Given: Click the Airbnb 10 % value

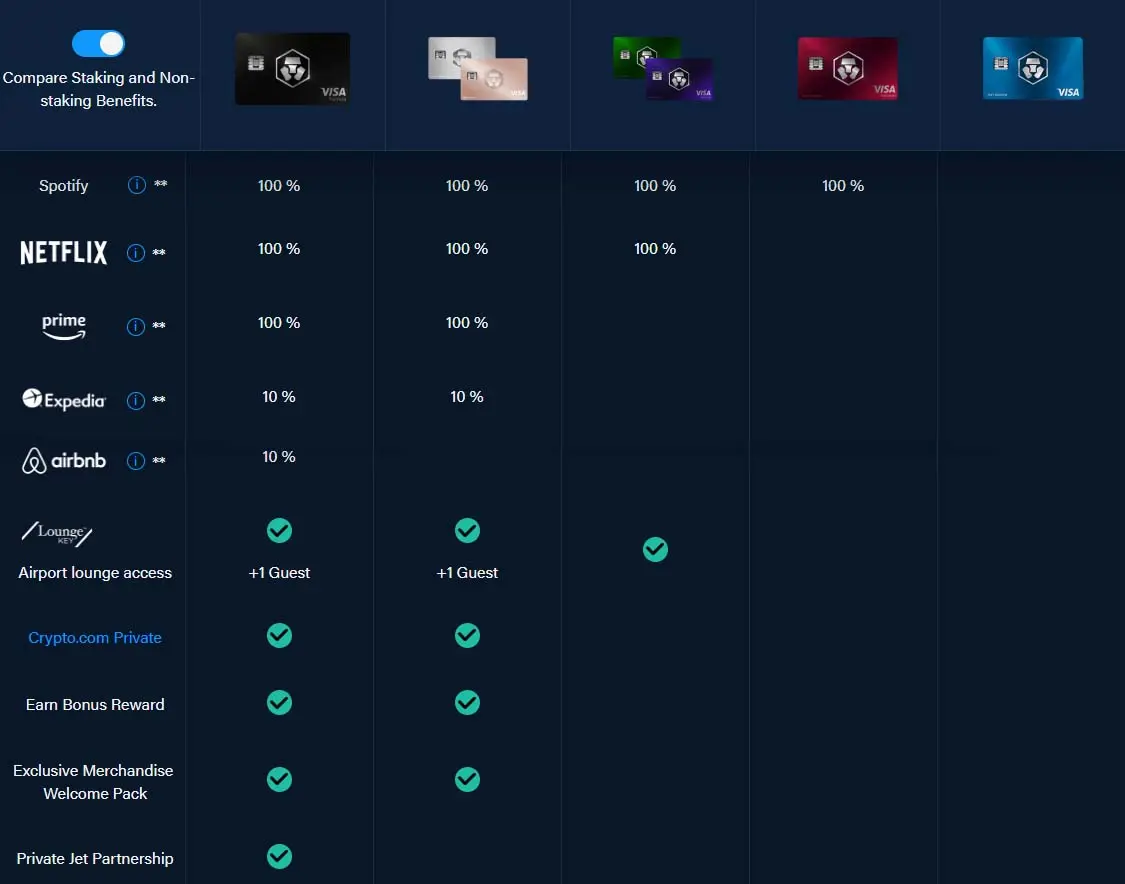Looking at the screenshot, I should pos(279,457).
